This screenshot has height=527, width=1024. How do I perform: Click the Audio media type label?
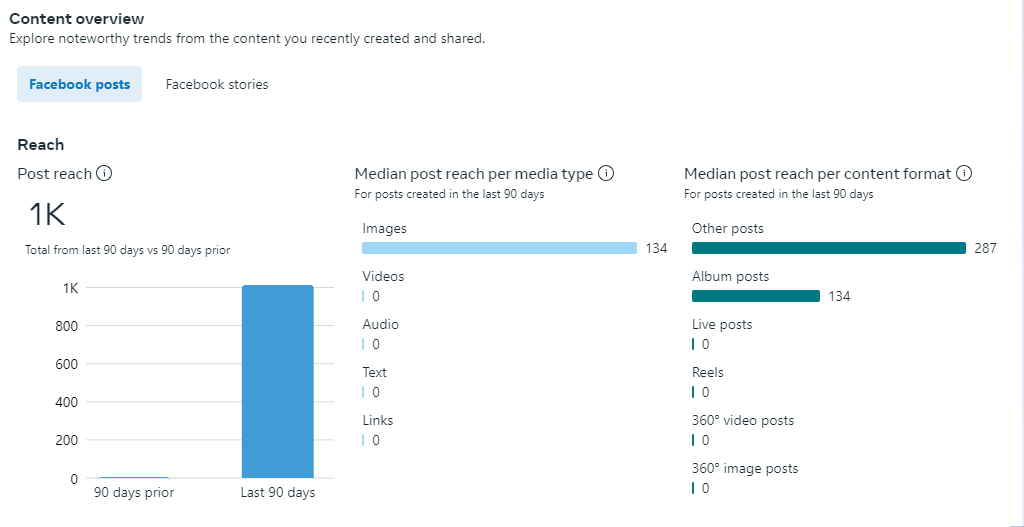click(380, 324)
